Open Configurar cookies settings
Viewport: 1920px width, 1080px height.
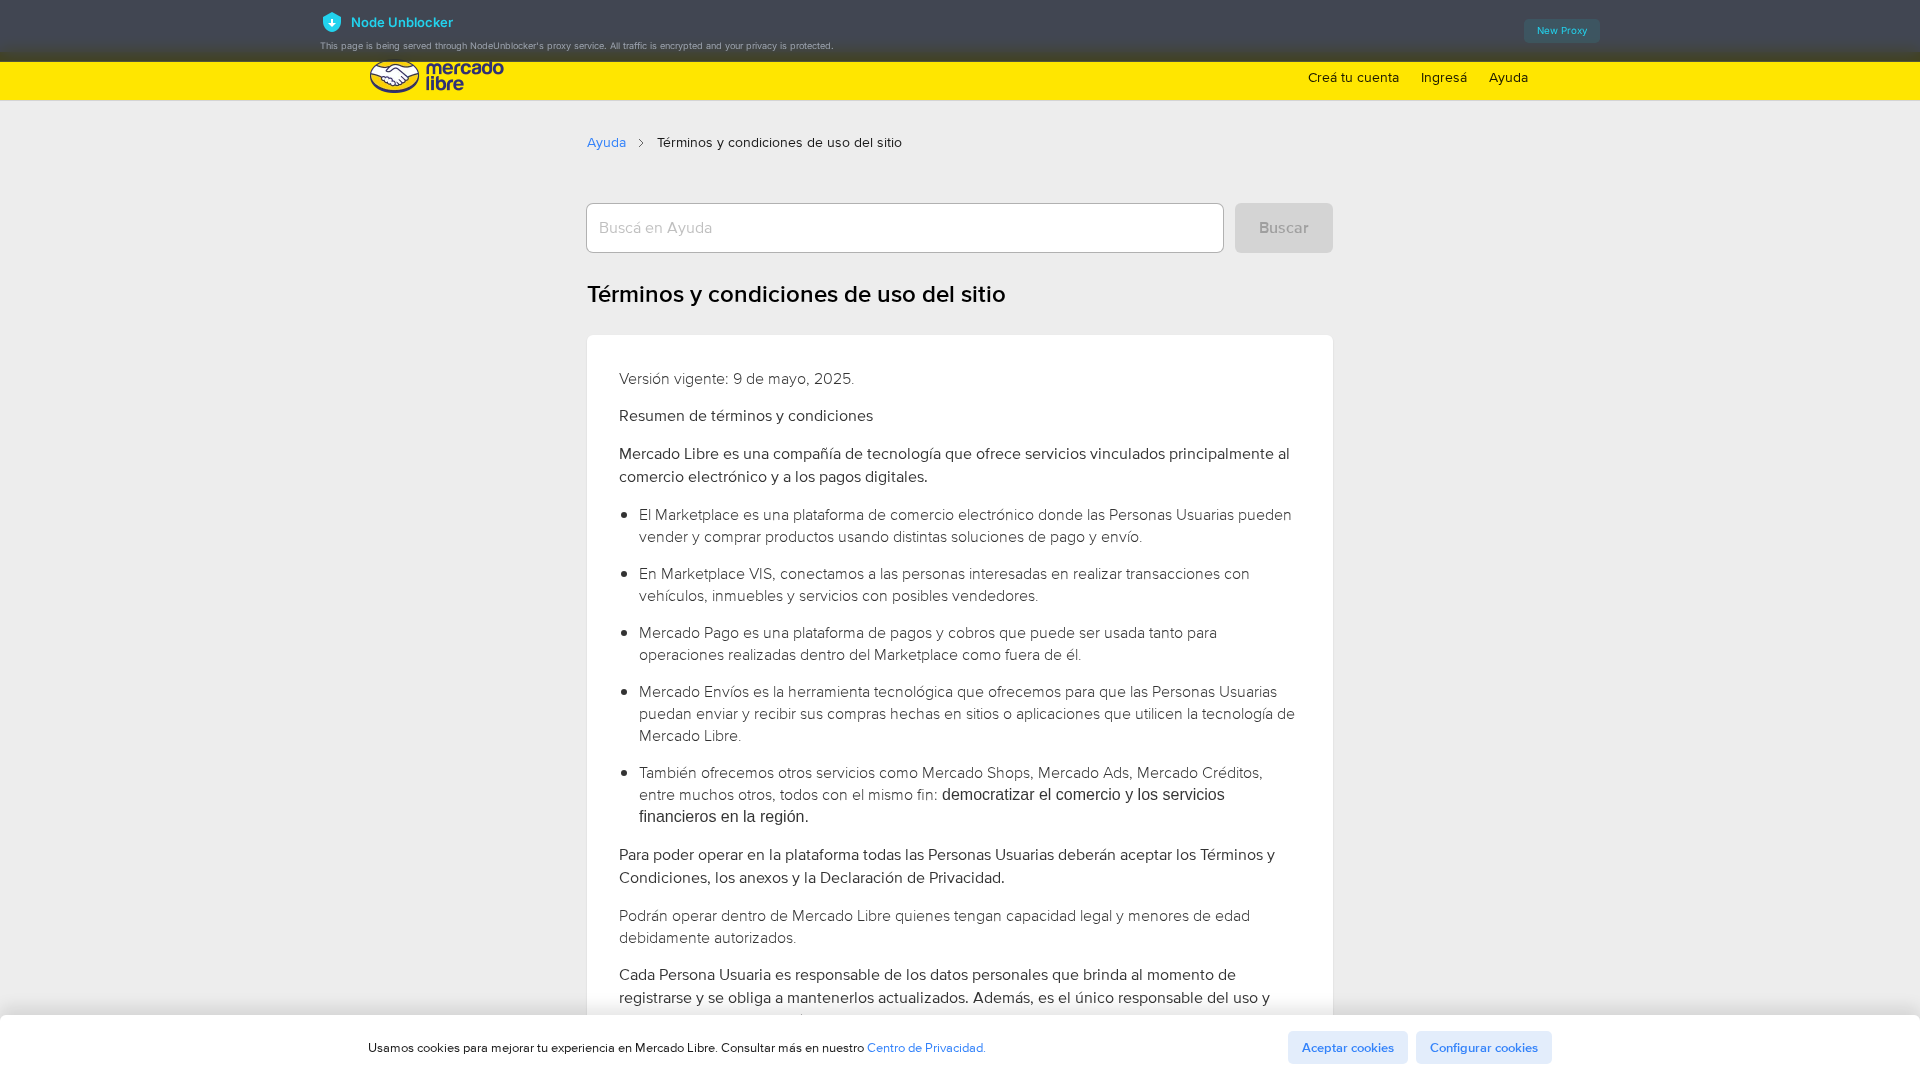(1483, 1047)
